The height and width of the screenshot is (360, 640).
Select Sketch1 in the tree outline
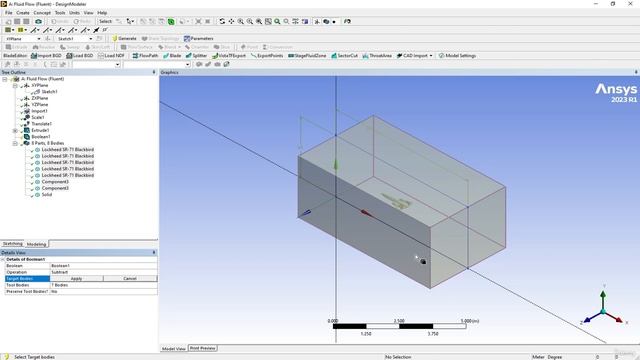point(49,92)
